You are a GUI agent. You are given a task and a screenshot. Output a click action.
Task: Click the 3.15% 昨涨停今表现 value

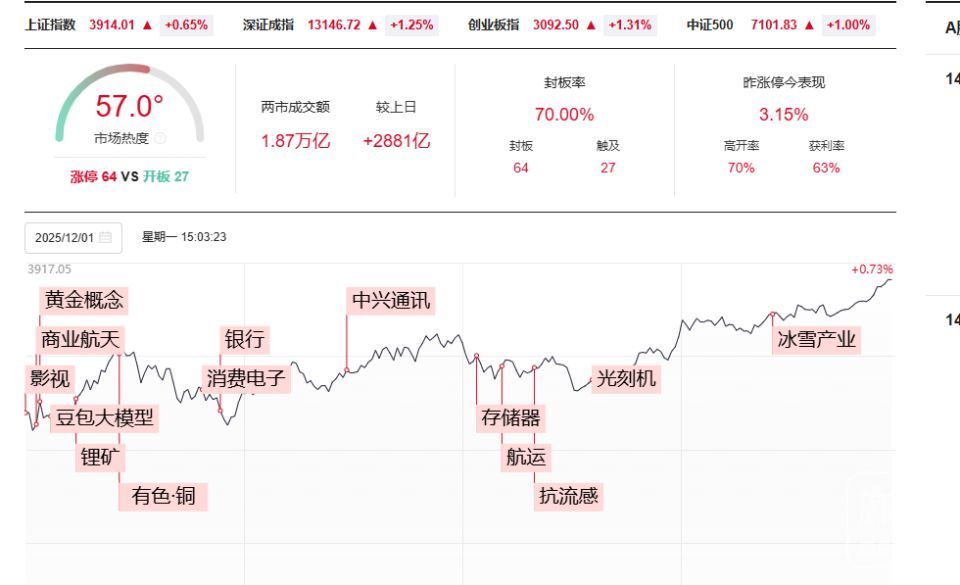point(783,115)
